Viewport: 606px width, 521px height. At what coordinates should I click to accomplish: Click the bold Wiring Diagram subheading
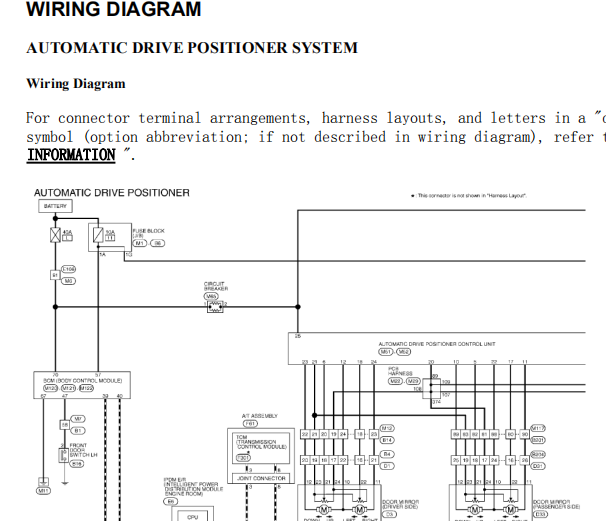point(76,84)
